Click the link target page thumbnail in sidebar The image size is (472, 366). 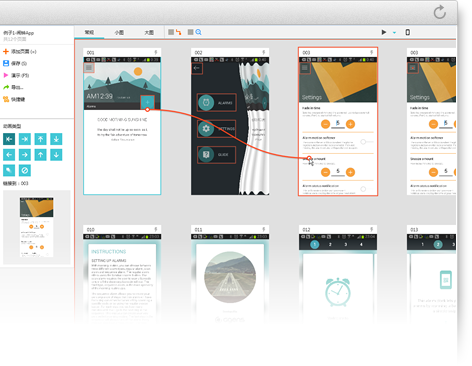pyautogui.click(x=37, y=227)
